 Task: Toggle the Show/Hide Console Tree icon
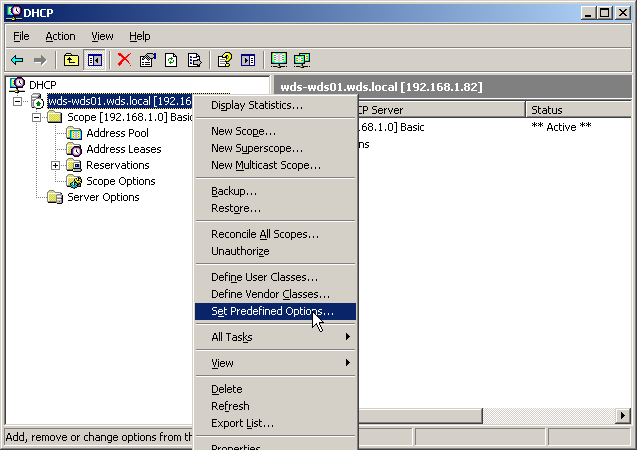(95, 60)
